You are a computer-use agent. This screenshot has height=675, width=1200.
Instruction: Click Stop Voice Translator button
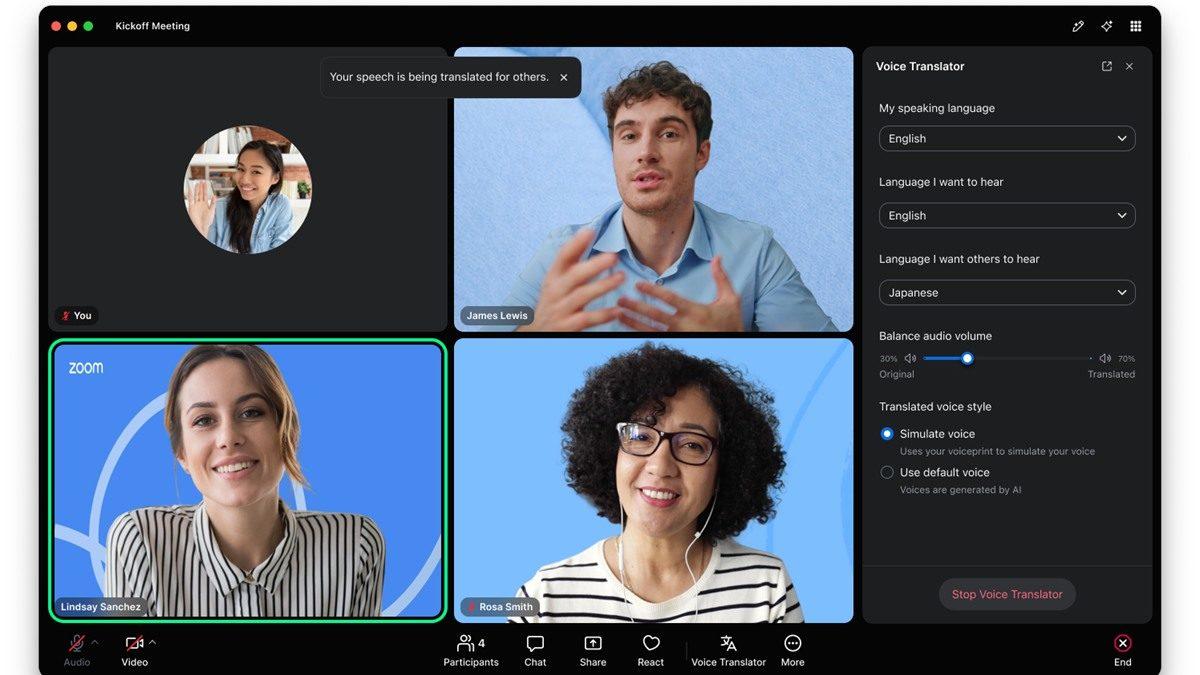tap(1007, 594)
